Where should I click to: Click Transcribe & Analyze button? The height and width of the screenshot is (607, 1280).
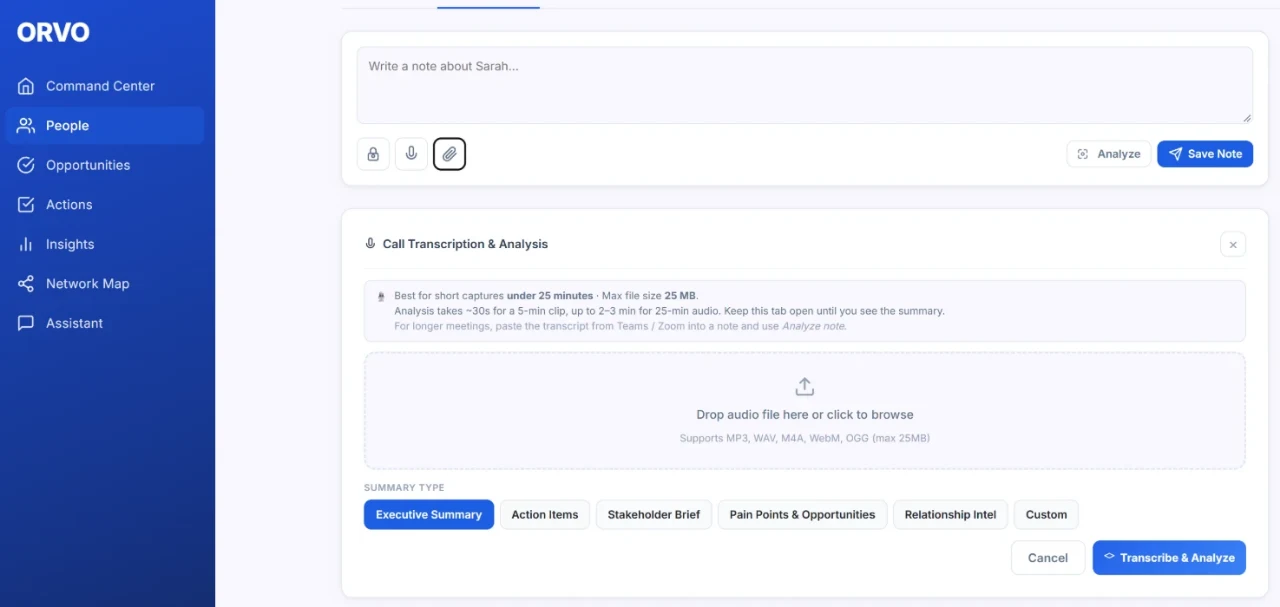pyautogui.click(x=1169, y=558)
